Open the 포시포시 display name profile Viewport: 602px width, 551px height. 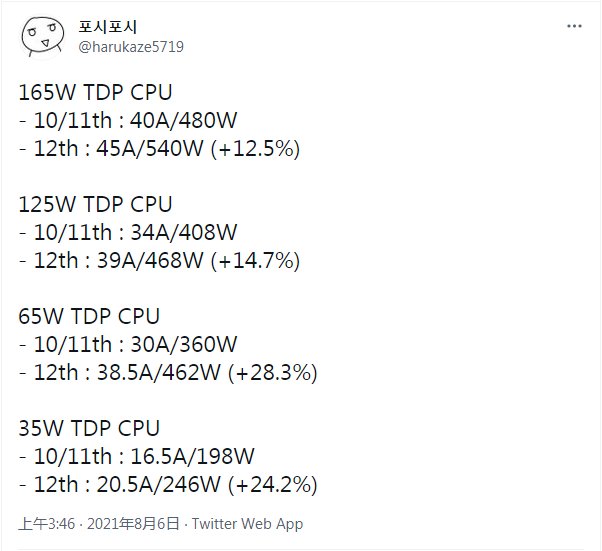point(109,26)
